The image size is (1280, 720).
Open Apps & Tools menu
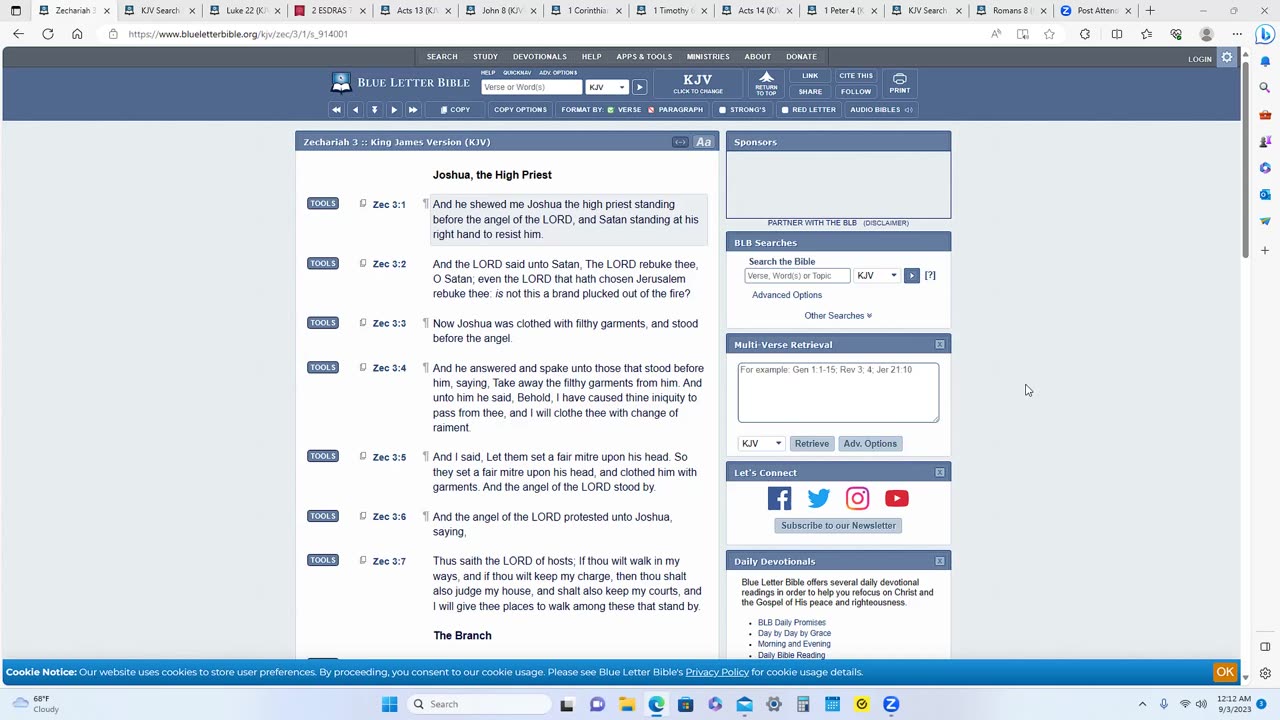click(644, 57)
